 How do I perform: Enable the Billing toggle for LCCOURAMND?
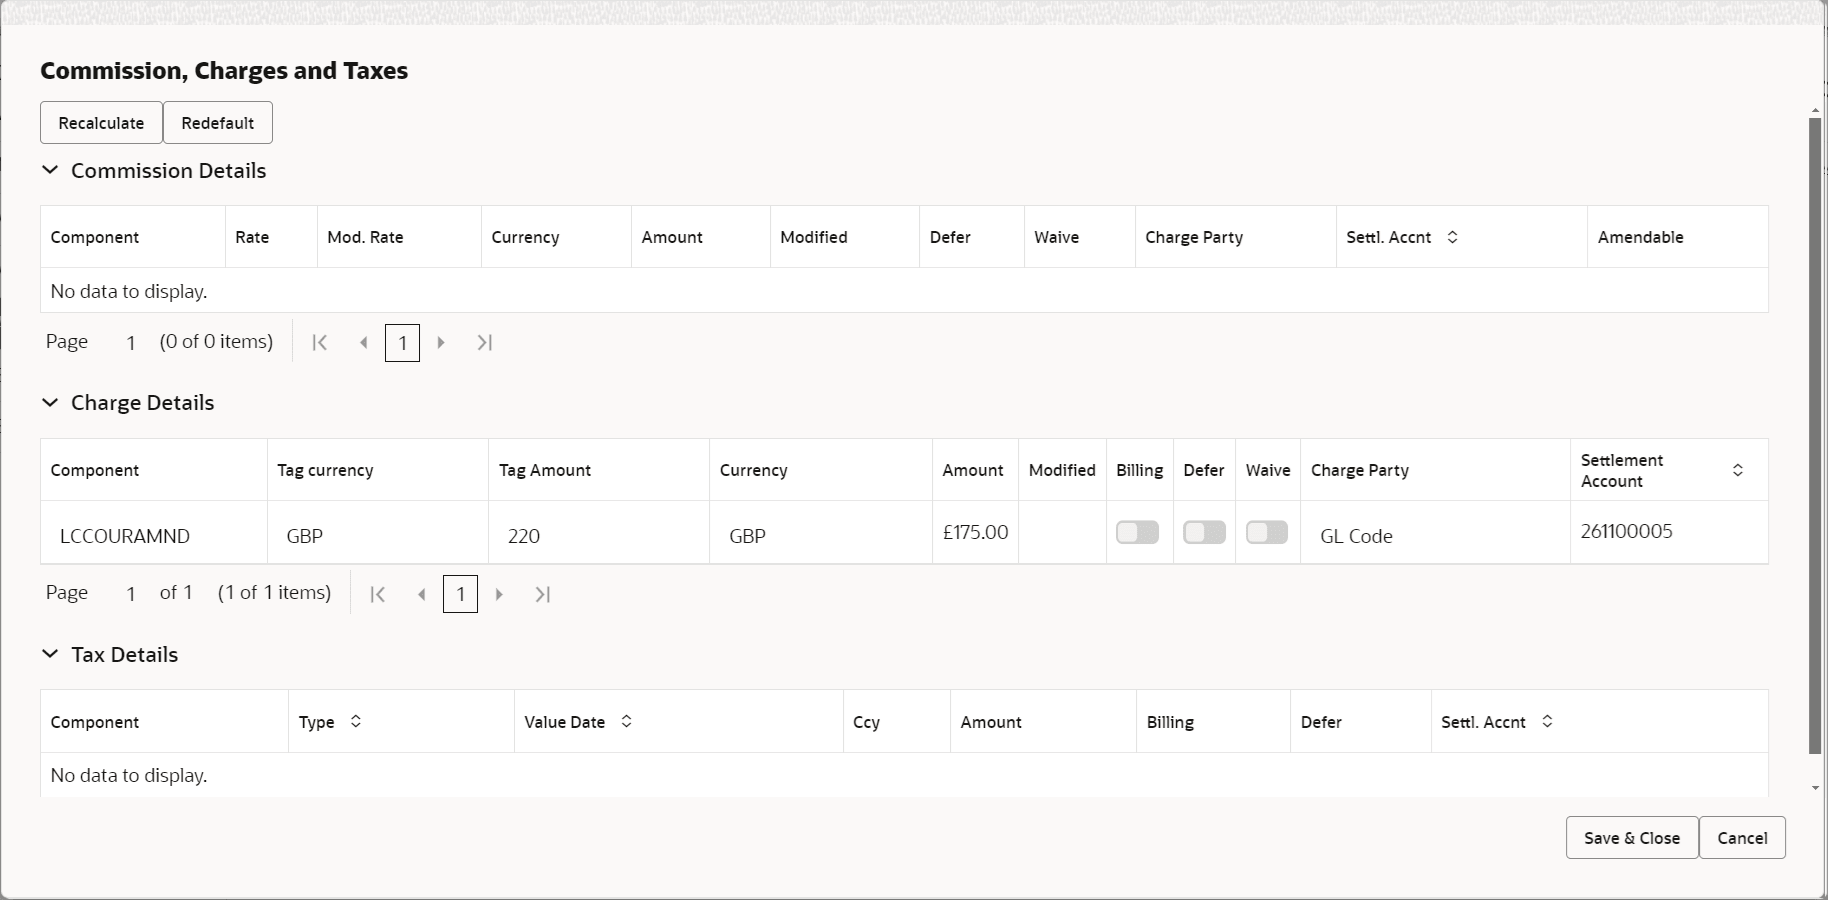1136,533
